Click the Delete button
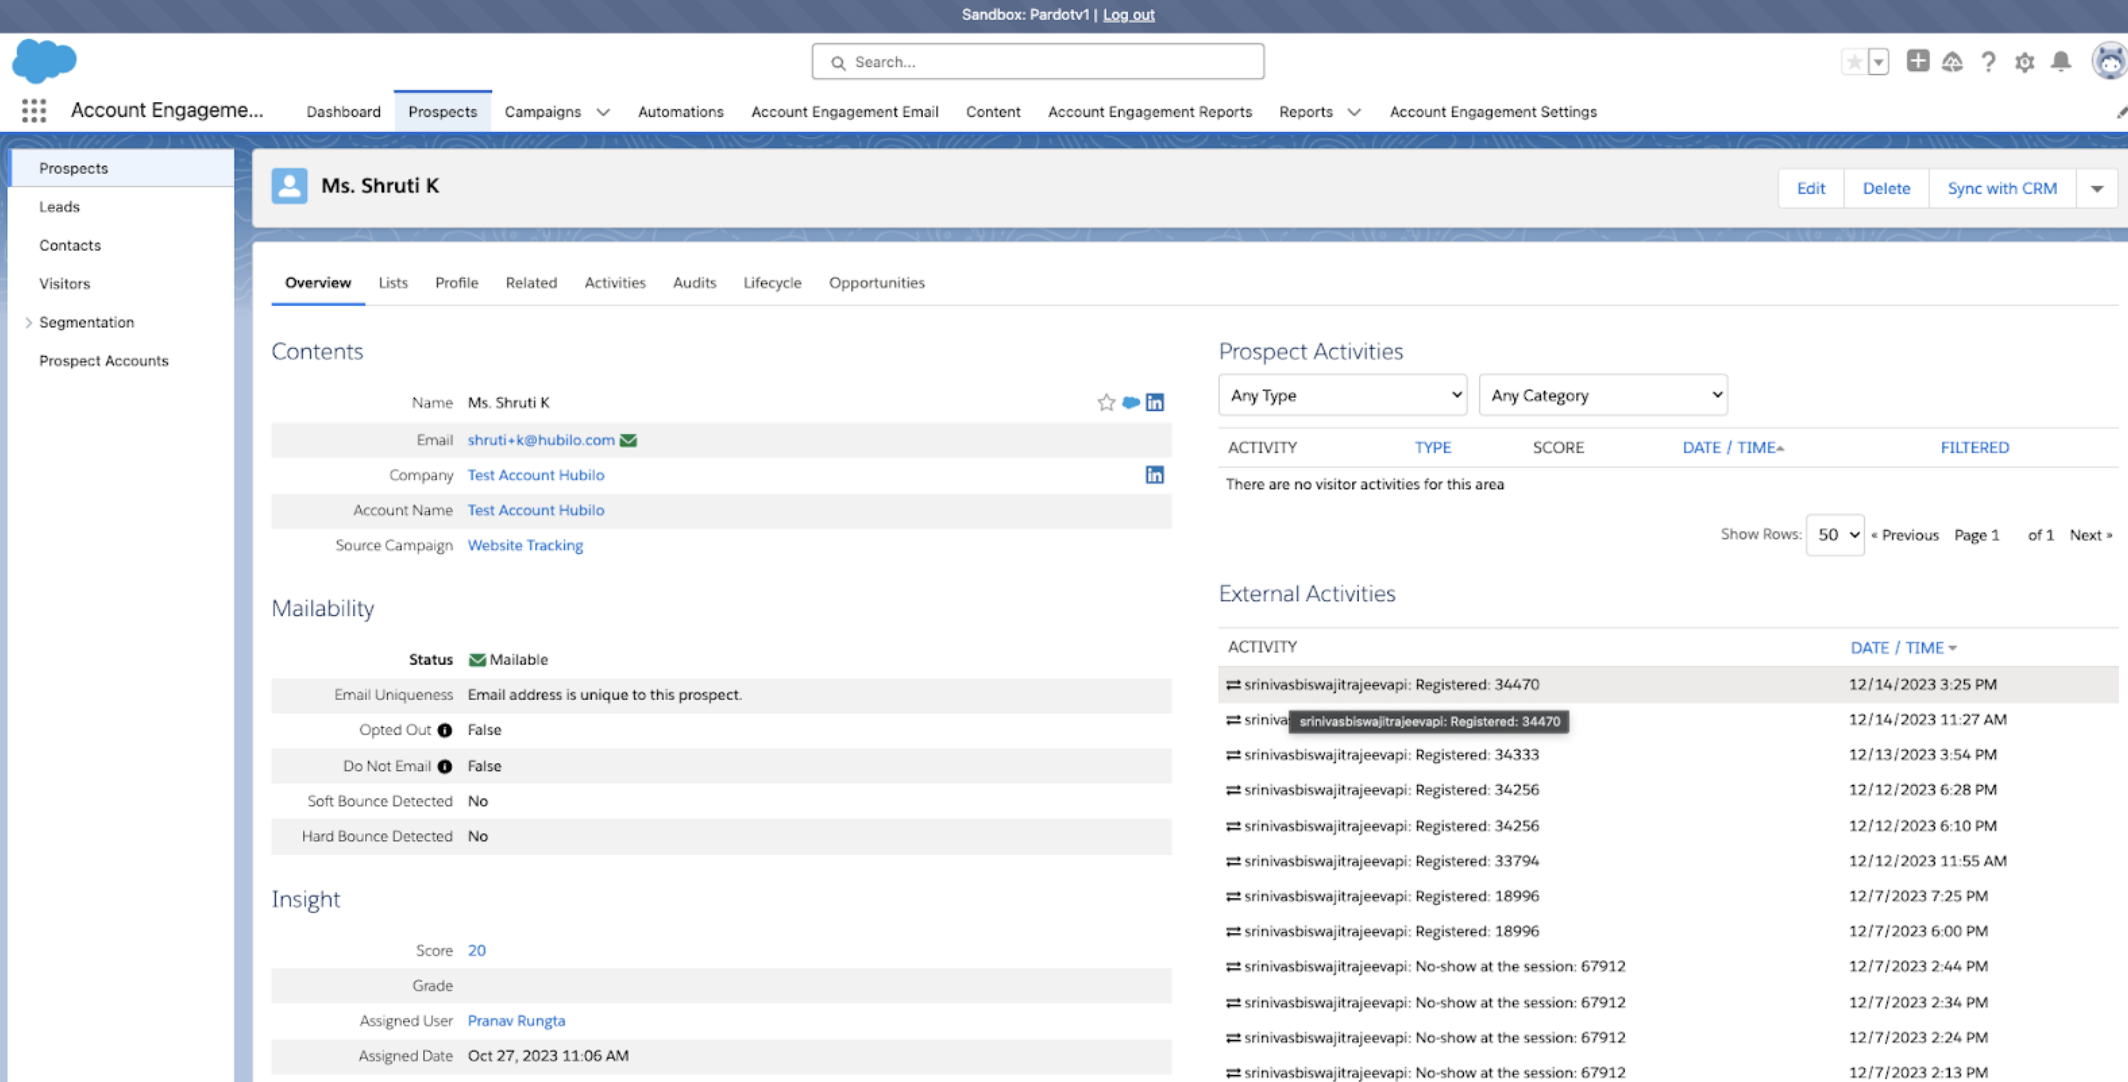This screenshot has height=1082, width=2128. tap(1886, 188)
